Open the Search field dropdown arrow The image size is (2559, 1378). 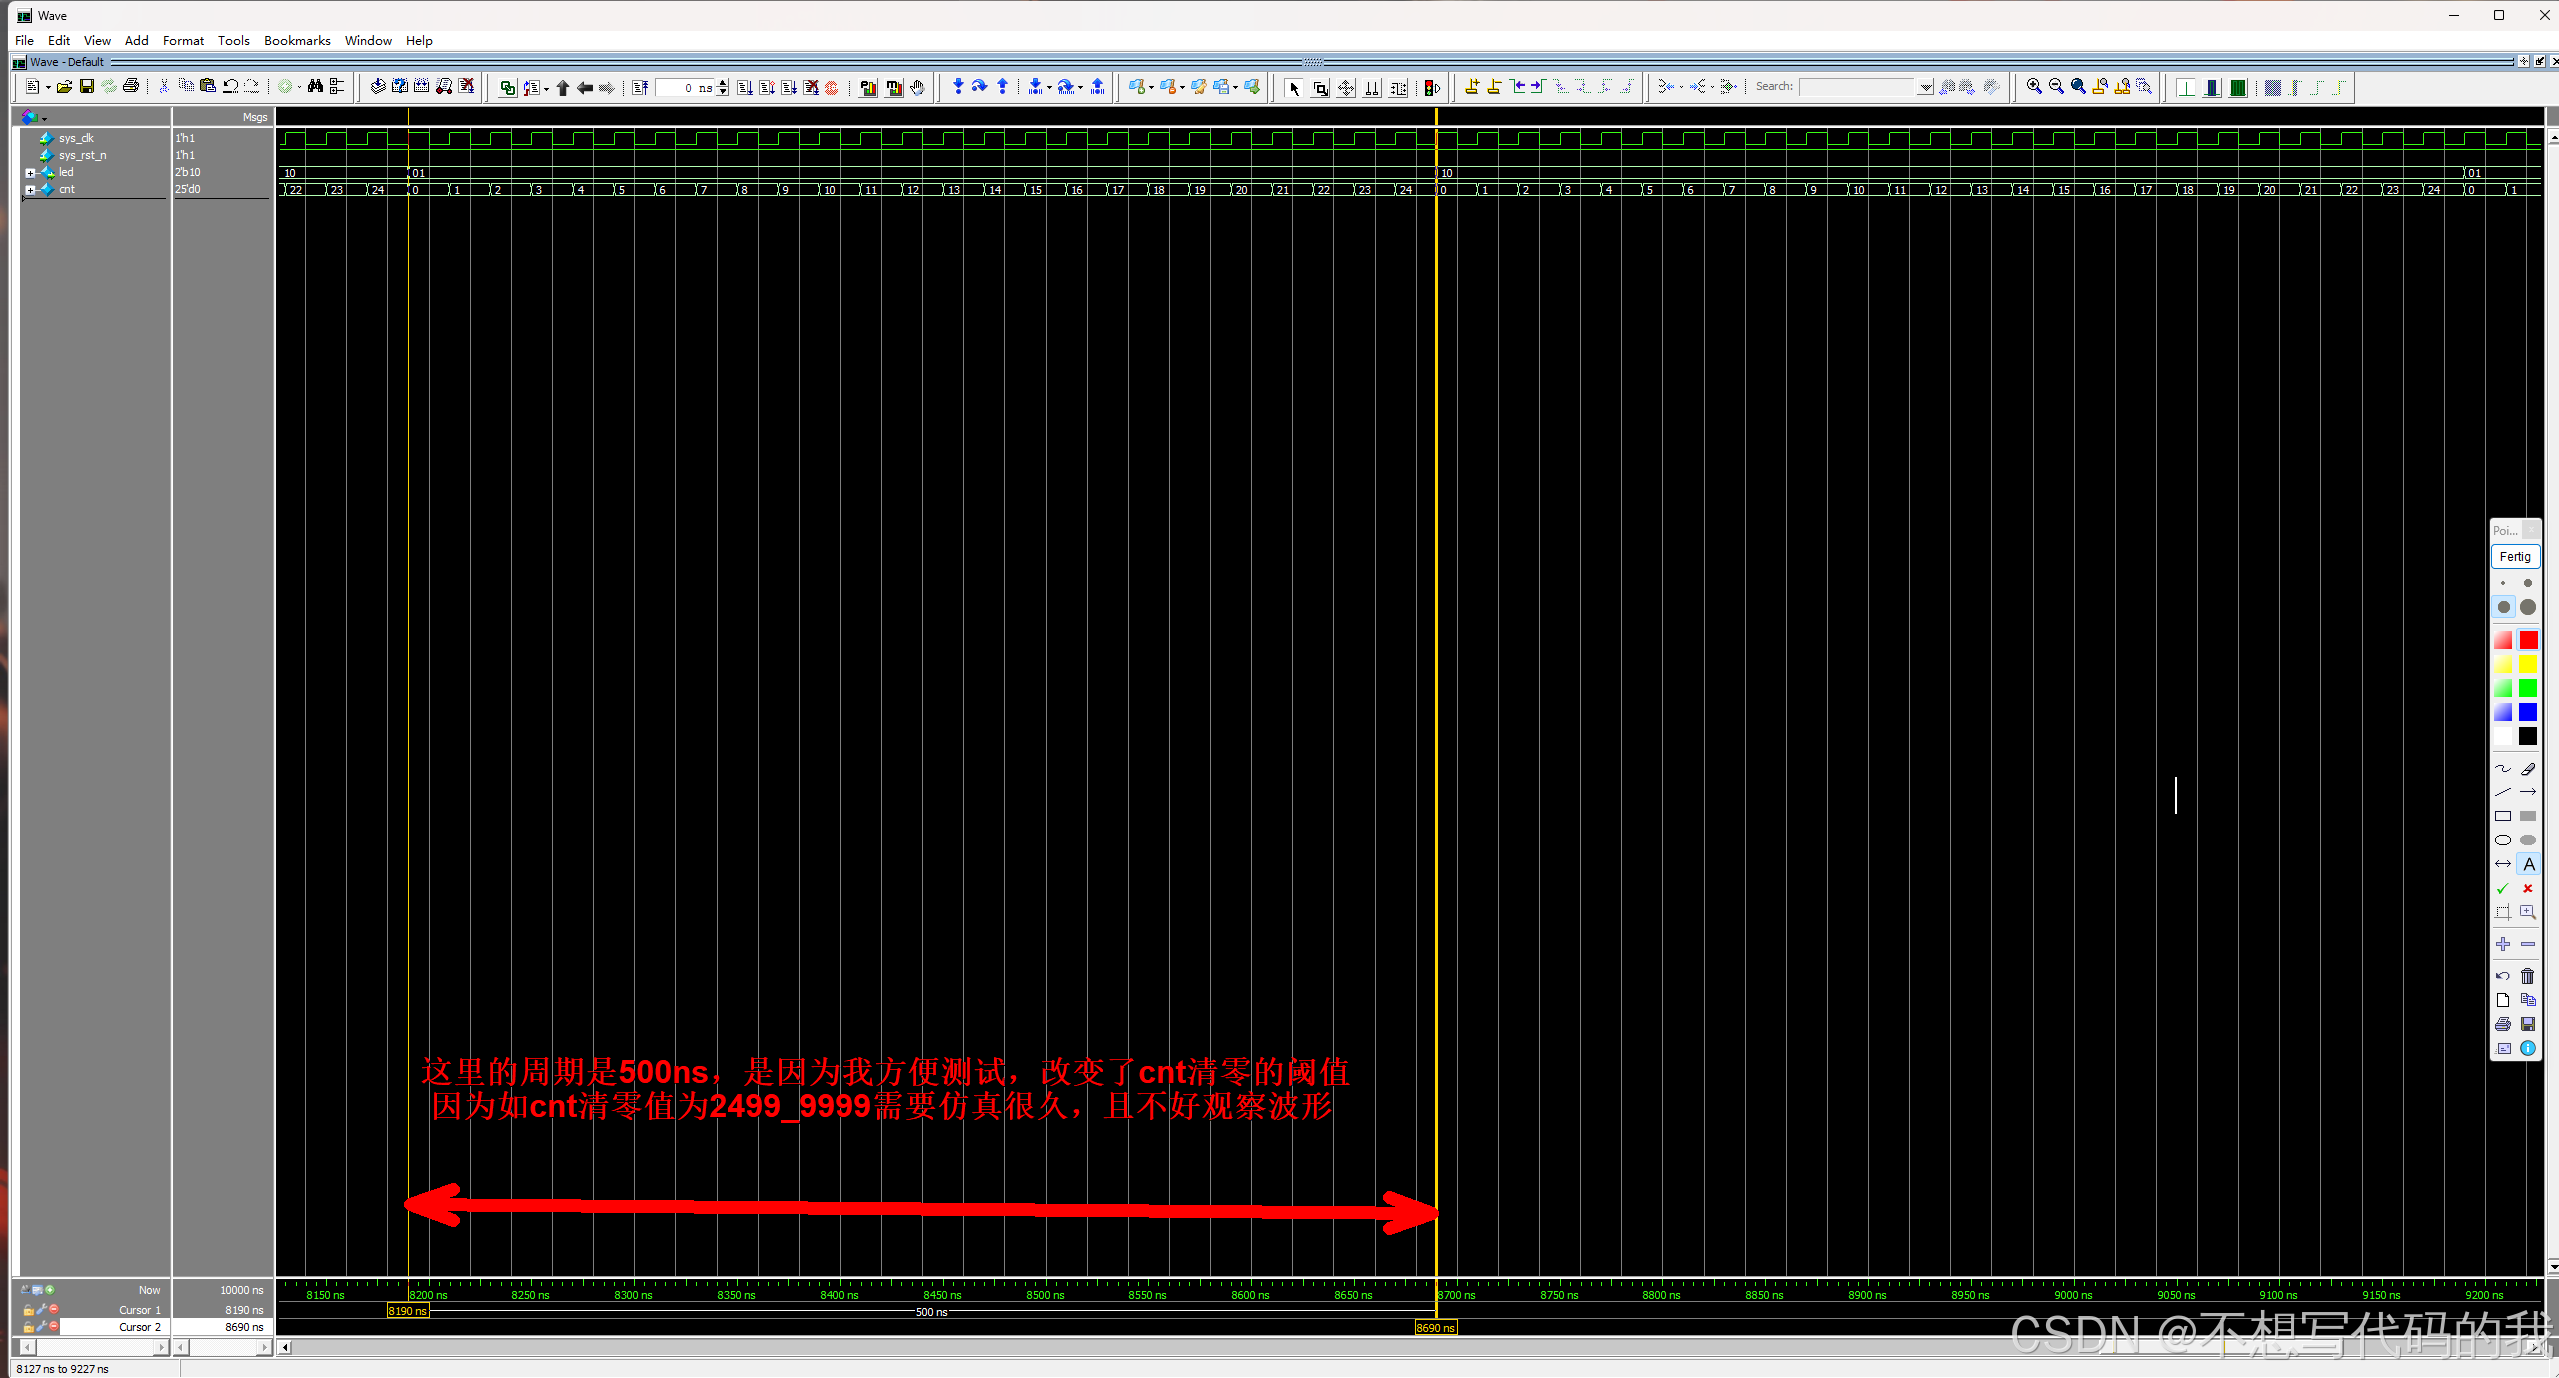[1925, 87]
